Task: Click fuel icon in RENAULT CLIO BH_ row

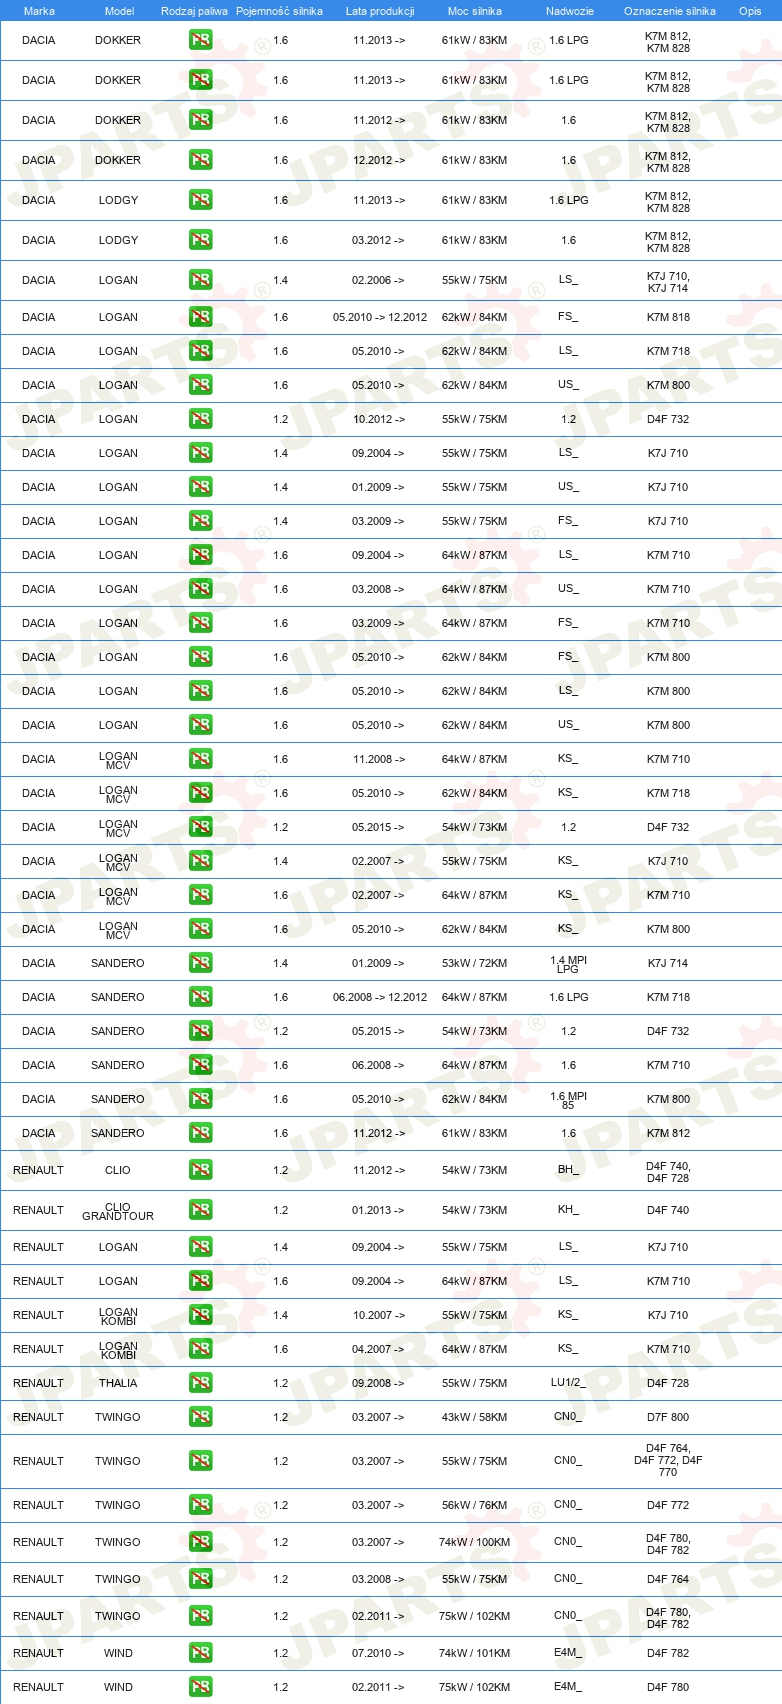Action: coord(200,1170)
